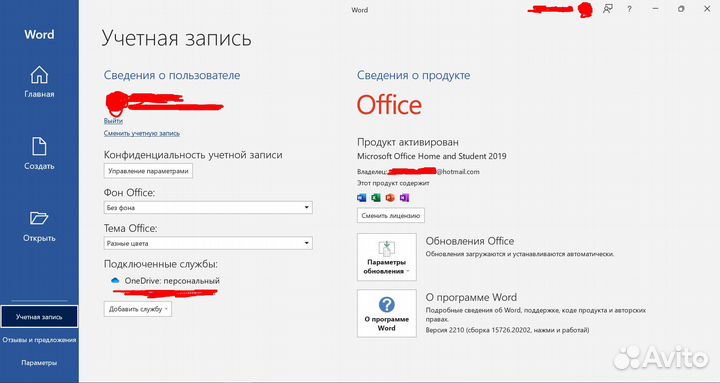Click the OneNote app icon under product contents
Screen dimensions: 720x383
tap(404, 198)
